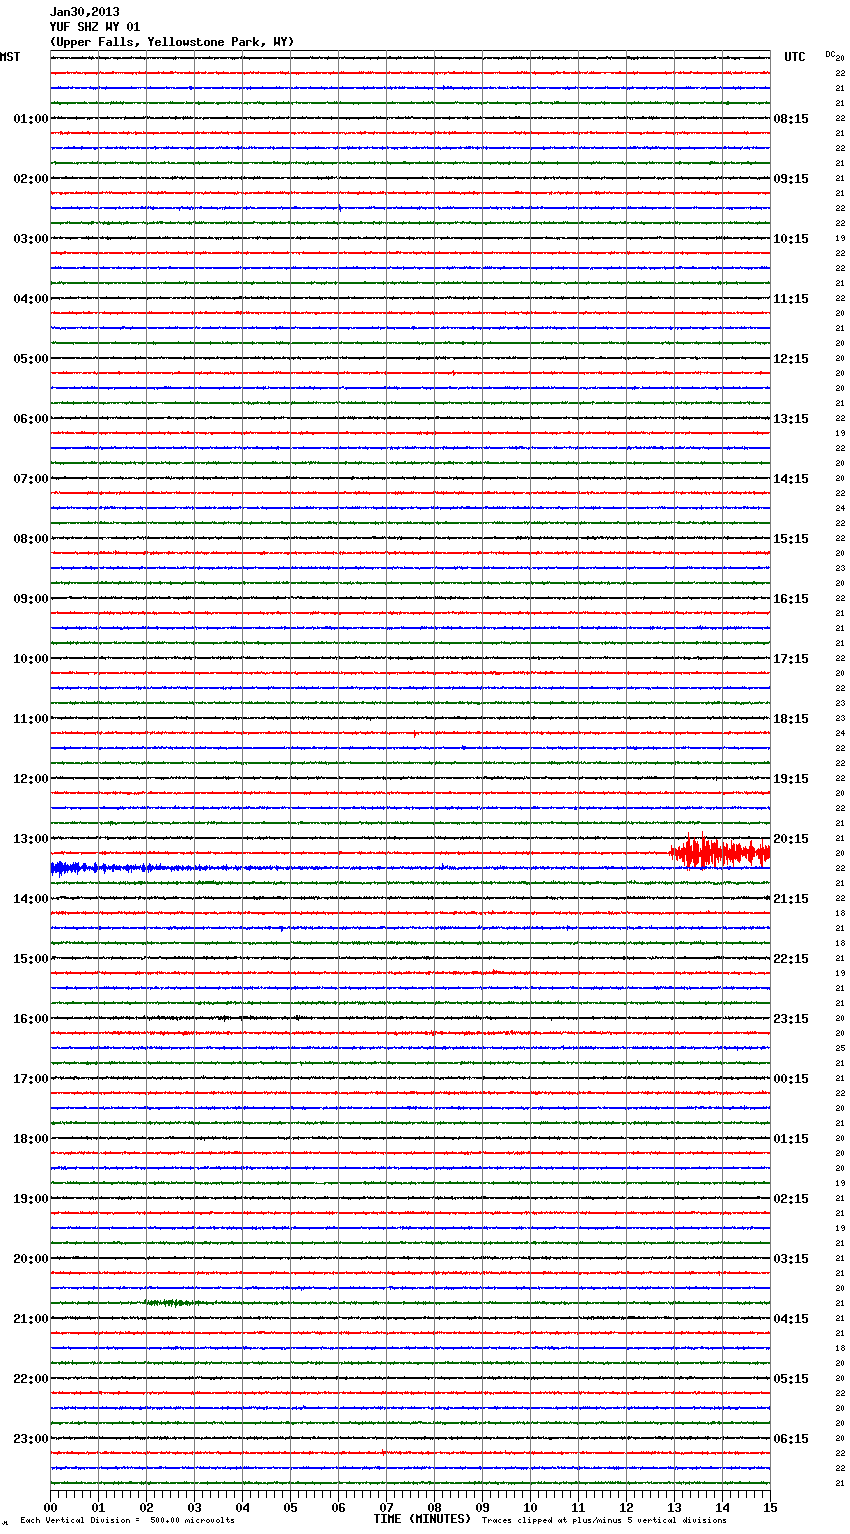The width and height of the screenshot is (850, 1534).
Task: Click the TIME (MINUTES) axis title
Action: (422, 1519)
